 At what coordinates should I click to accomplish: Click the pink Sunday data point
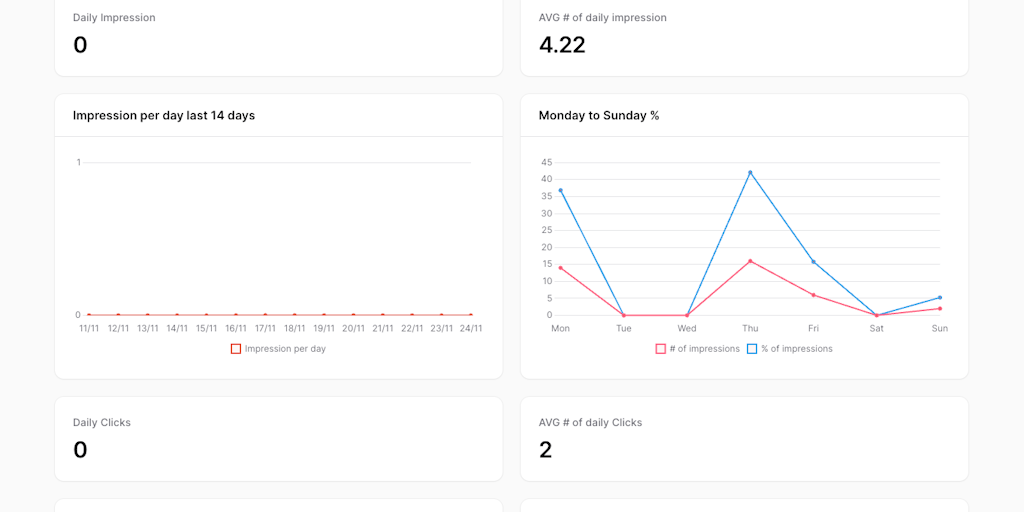940,308
